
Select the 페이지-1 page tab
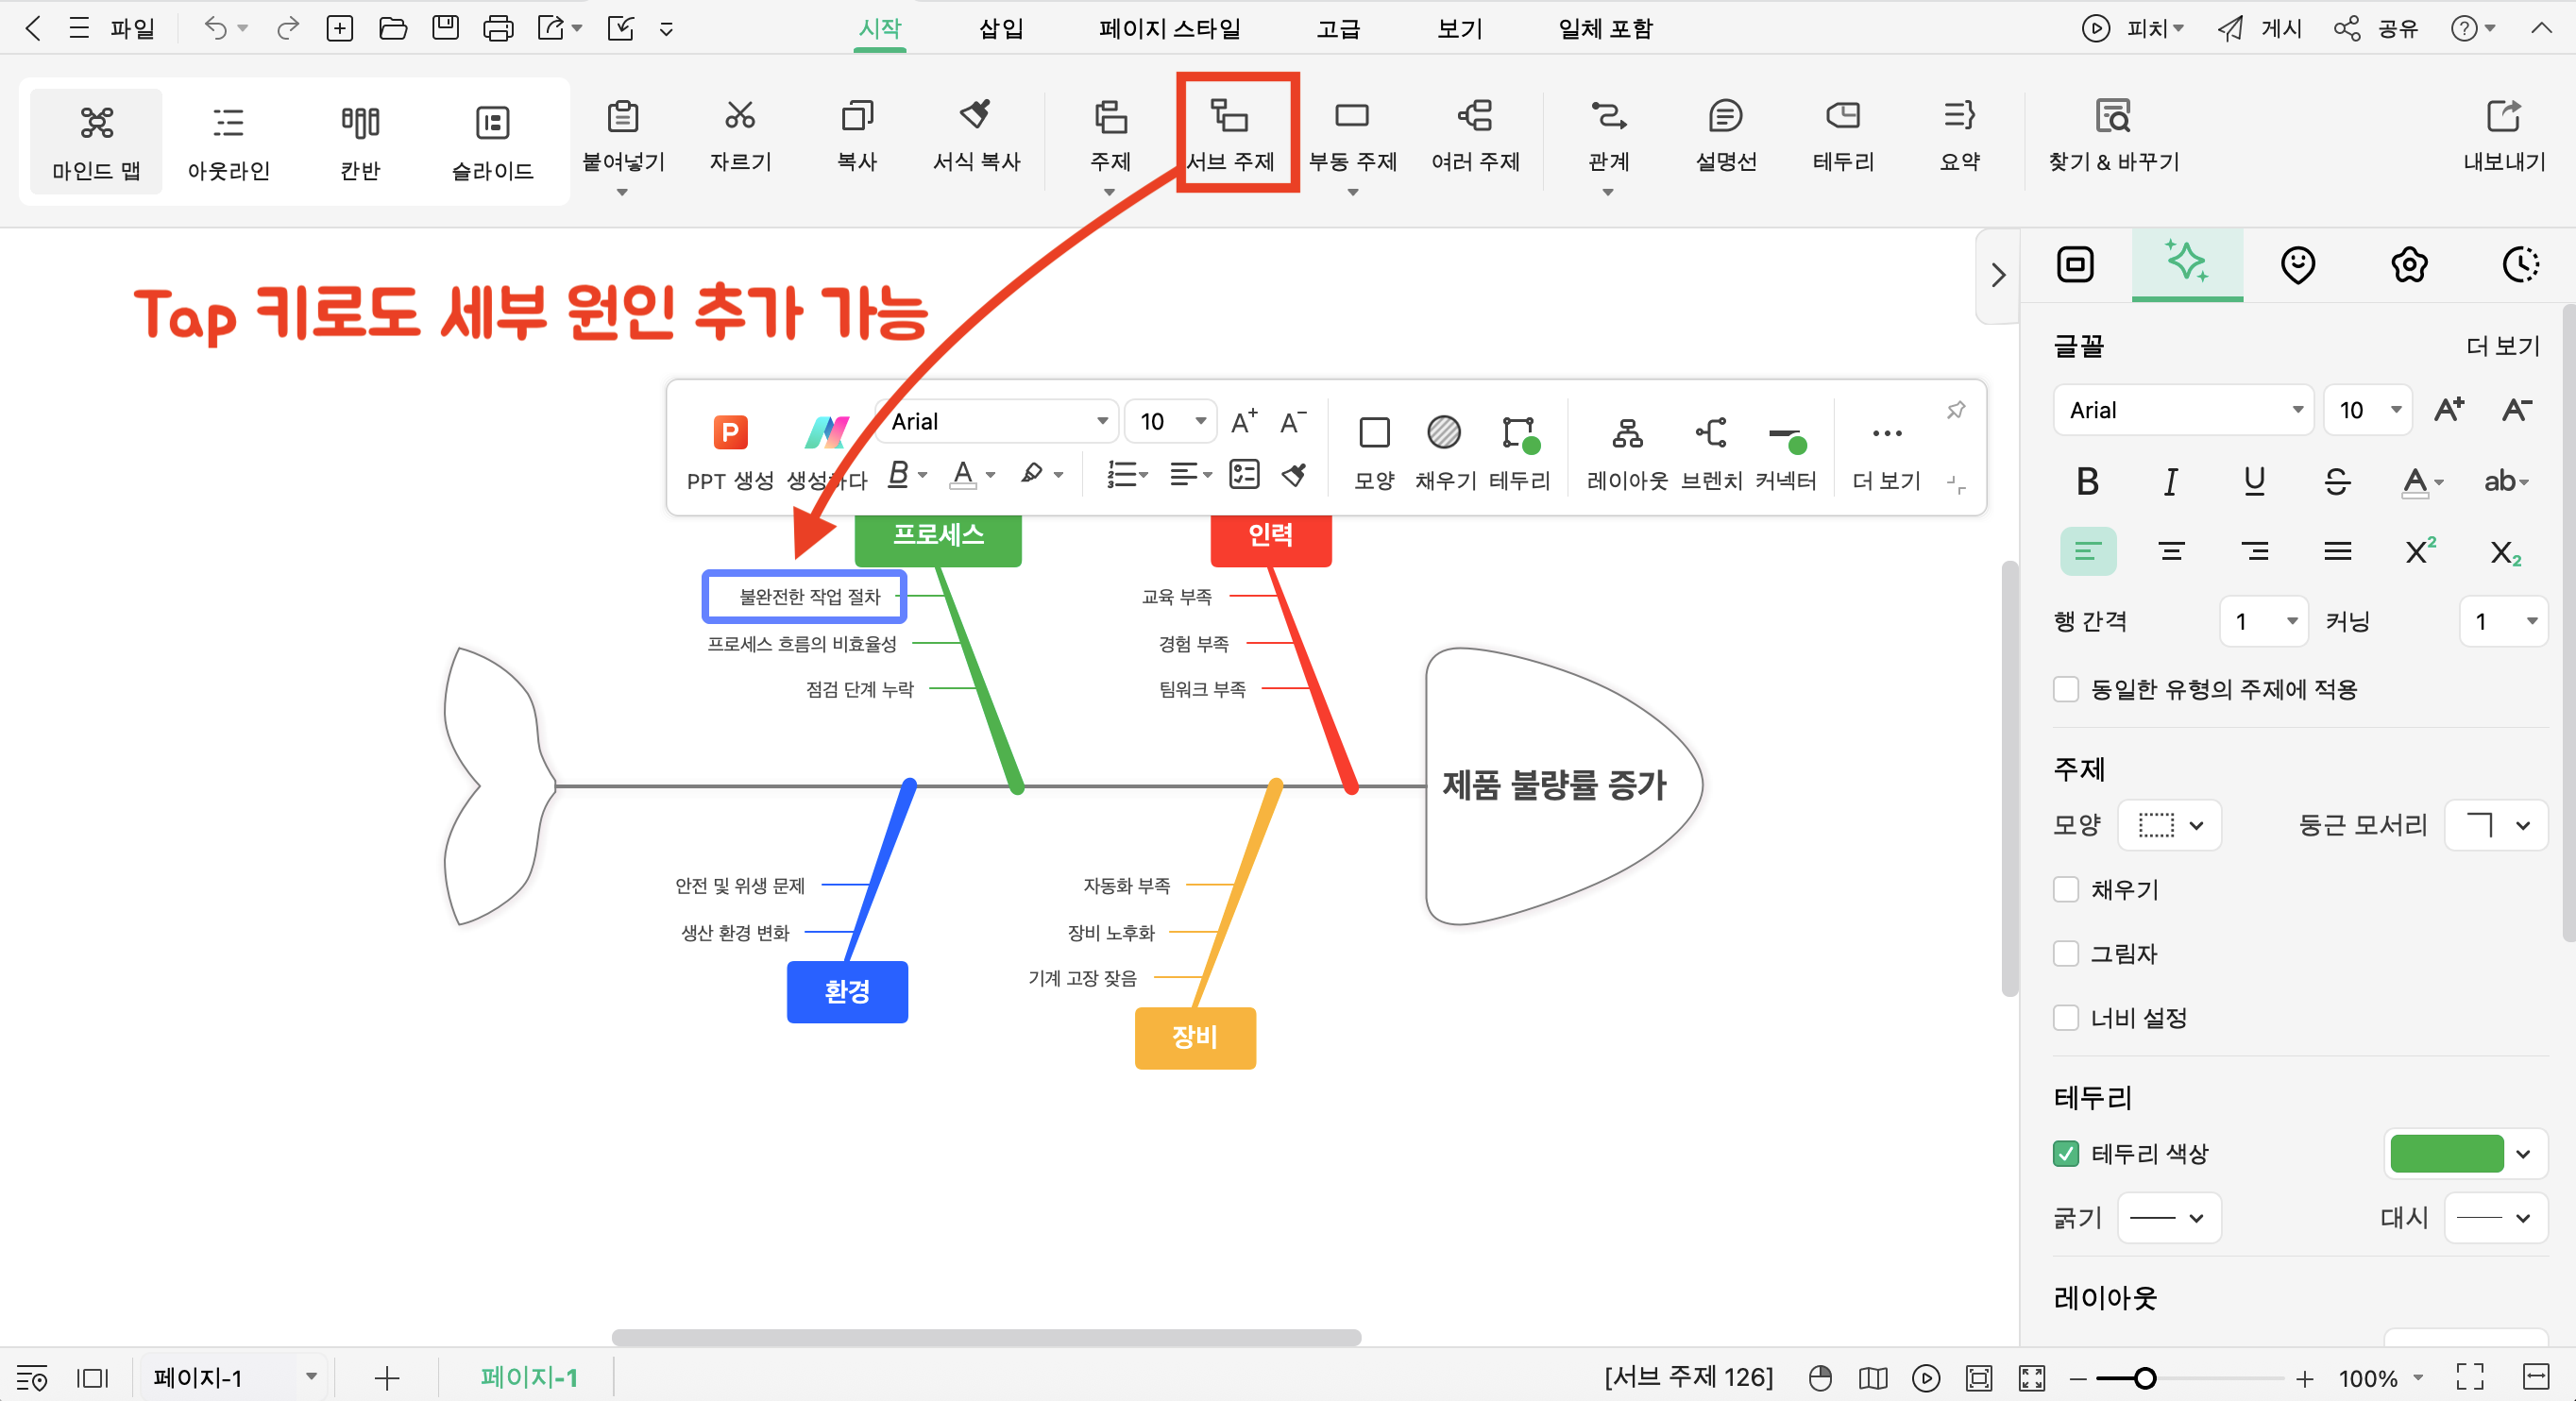click(x=529, y=1377)
